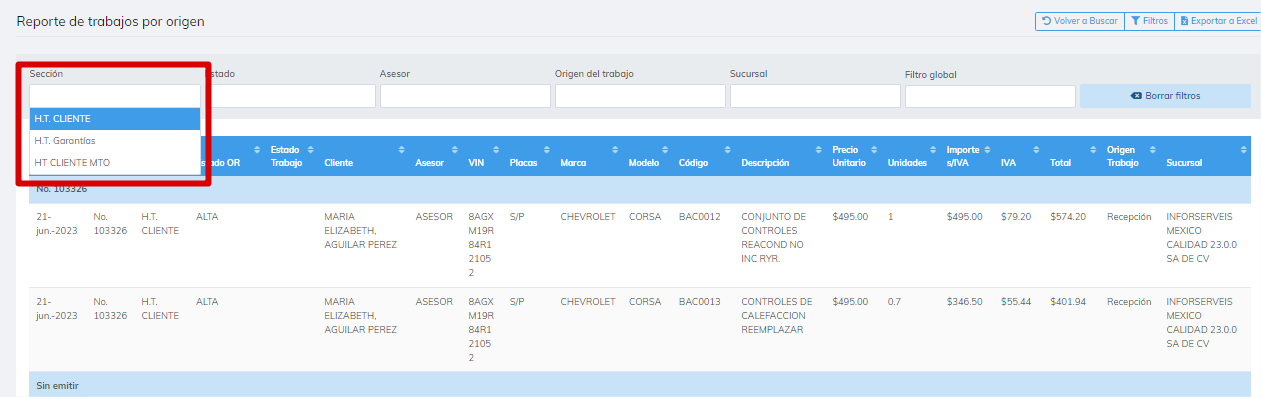Image resolution: width=1261 pixels, height=397 pixels.
Task: Select H.T. CLIENTE from the Sección list
Action: [115, 118]
